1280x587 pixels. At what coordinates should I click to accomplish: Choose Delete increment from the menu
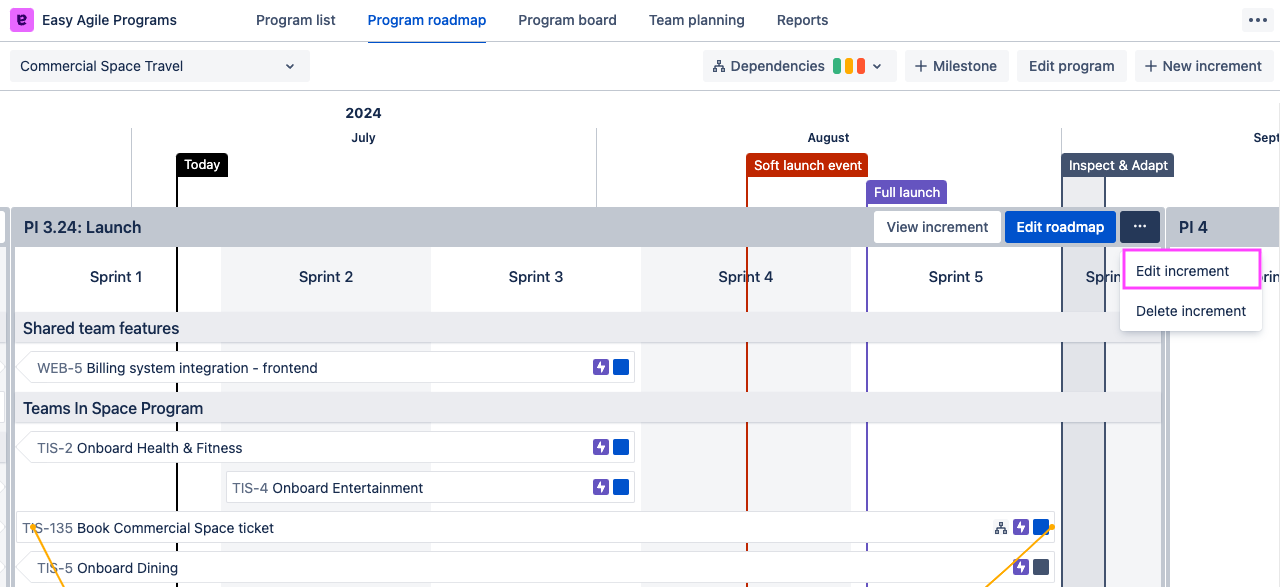pyautogui.click(x=1190, y=311)
